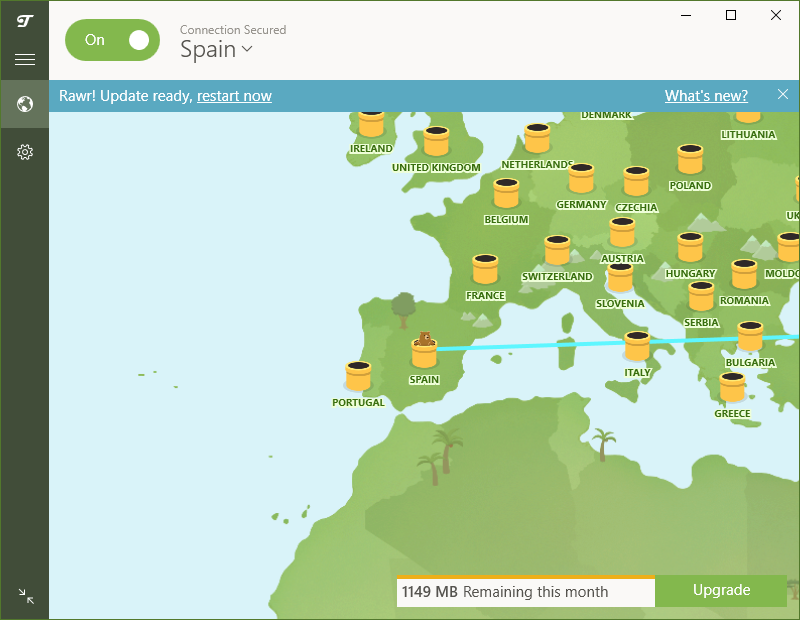The height and width of the screenshot is (620, 800).
Task: Select the Bulgaria tunnel icon
Action: (x=750, y=336)
